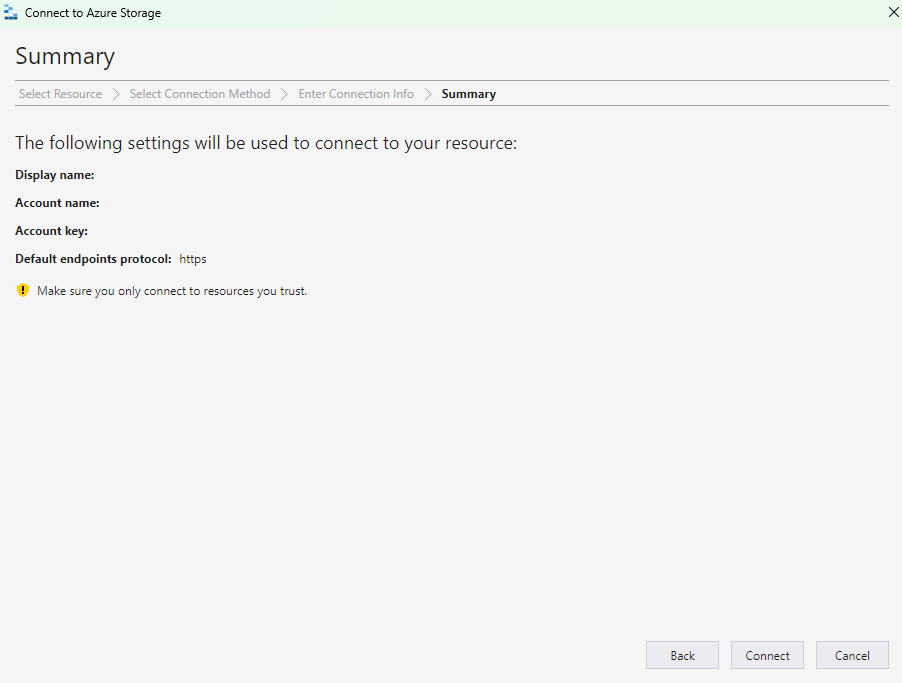Return to Enter Connection Info step
Image resolution: width=902 pixels, height=683 pixels.
[356, 94]
